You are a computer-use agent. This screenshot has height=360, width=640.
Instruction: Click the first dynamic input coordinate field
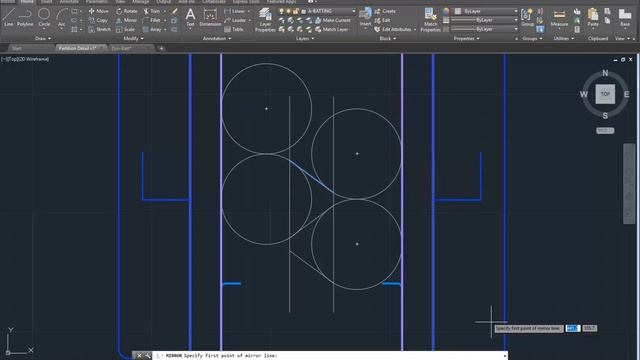click(573, 328)
